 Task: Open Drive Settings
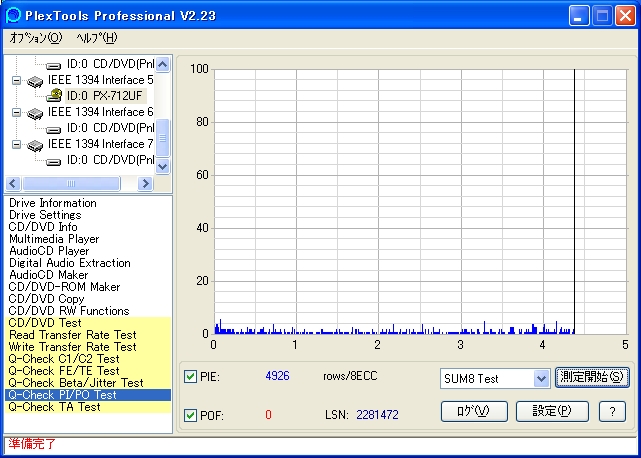point(45,215)
